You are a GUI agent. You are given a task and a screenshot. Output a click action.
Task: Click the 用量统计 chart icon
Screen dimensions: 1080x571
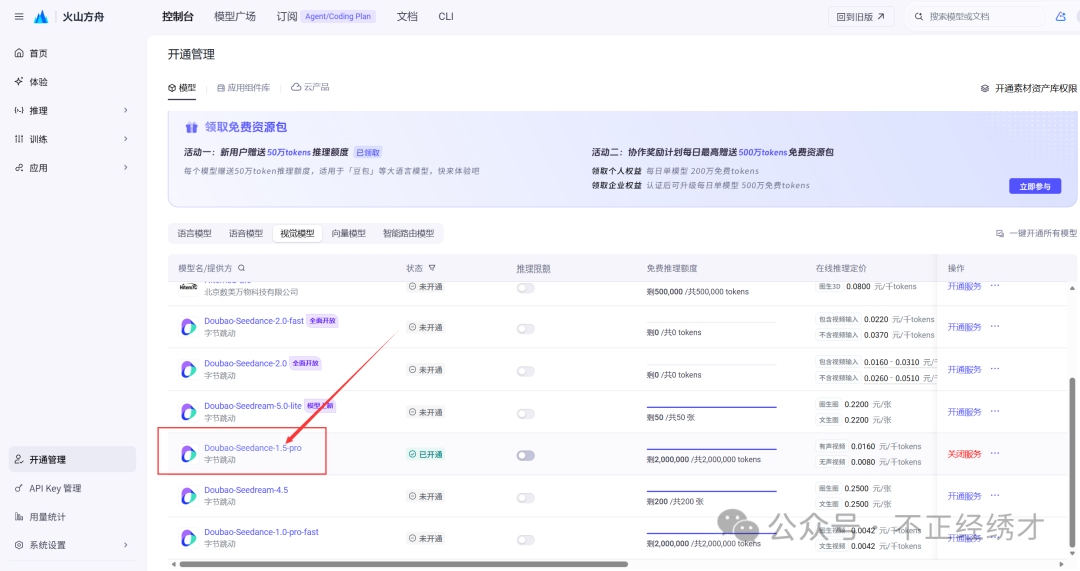pyautogui.click(x=19, y=517)
